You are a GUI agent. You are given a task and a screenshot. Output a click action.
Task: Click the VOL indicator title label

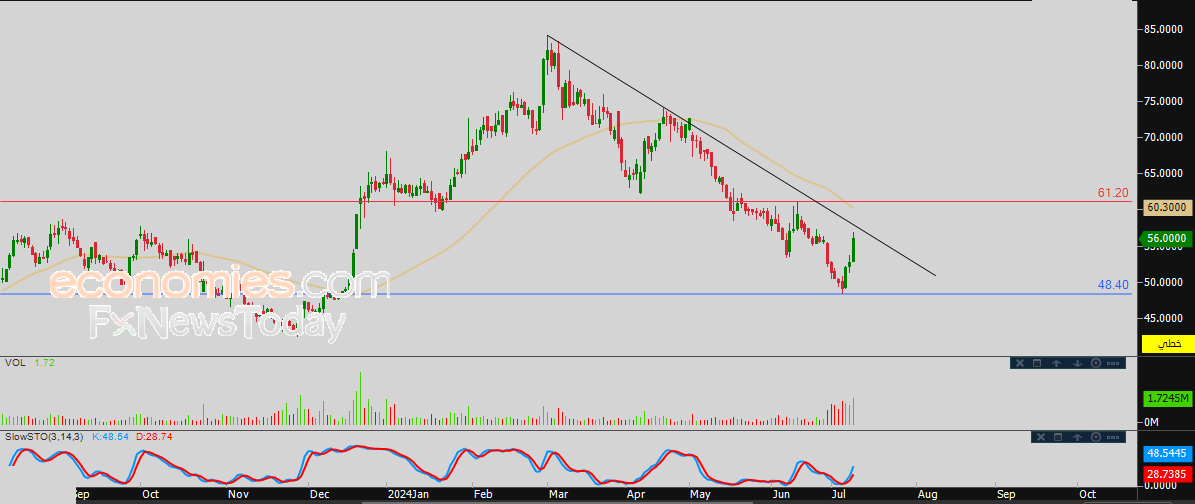tap(15, 362)
